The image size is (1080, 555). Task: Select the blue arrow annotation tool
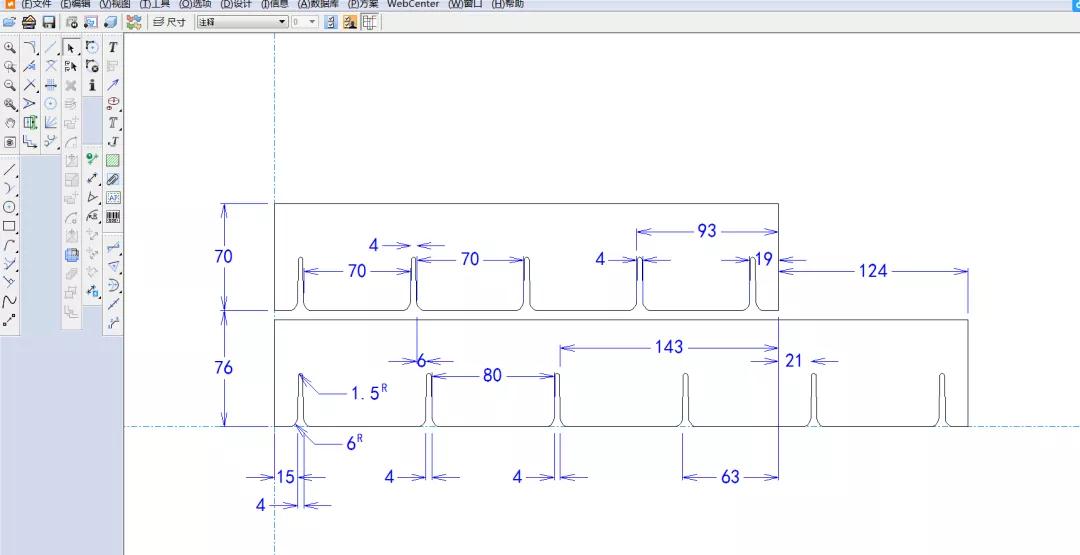[113, 85]
